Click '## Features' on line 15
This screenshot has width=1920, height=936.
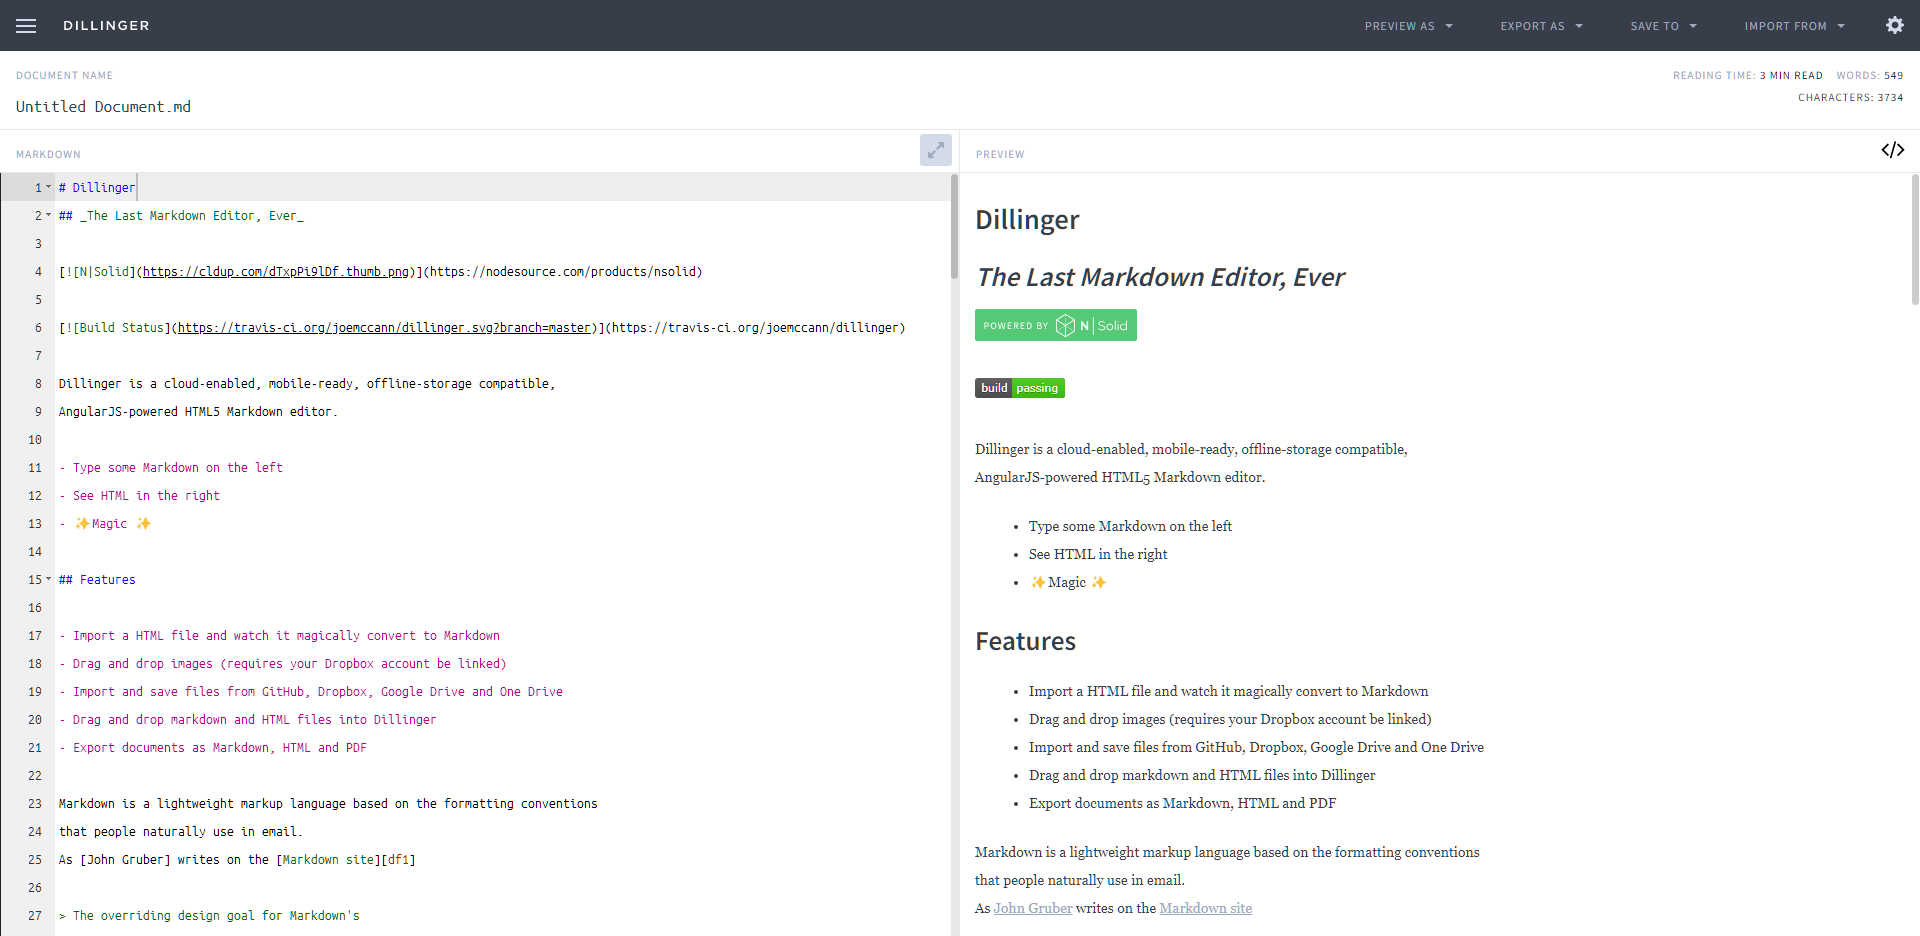[97, 579]
